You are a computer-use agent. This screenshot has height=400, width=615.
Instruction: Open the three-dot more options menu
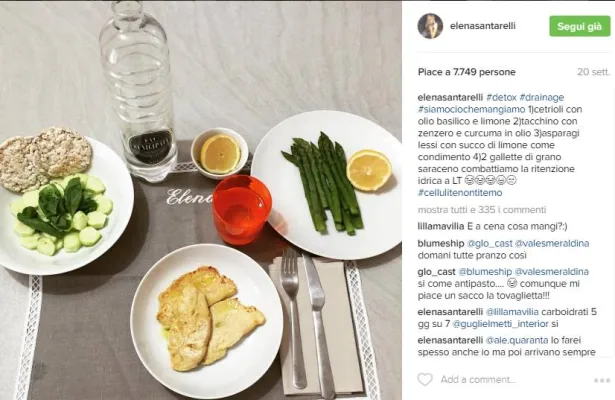(602, 380)
